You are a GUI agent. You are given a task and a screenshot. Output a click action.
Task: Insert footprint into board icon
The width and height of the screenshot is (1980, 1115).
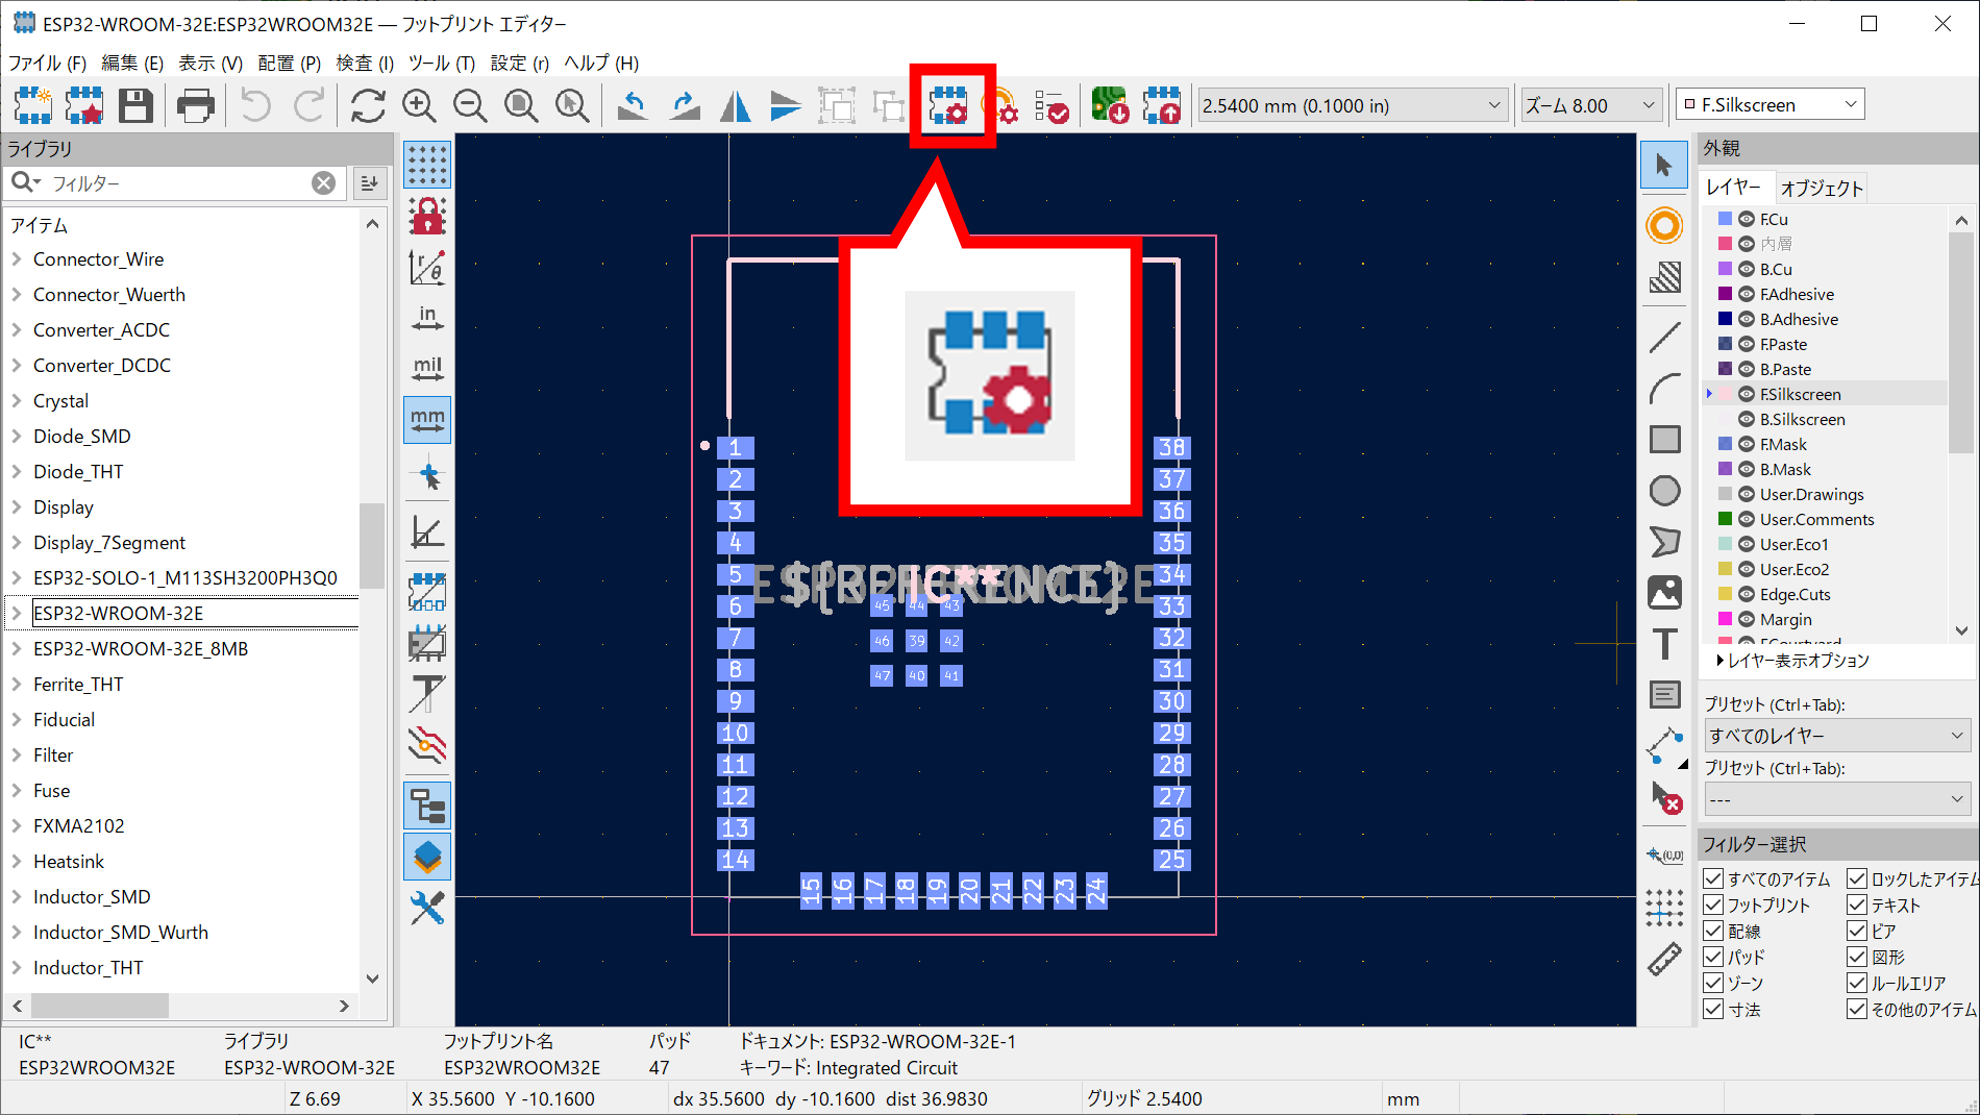point(1162,105)
